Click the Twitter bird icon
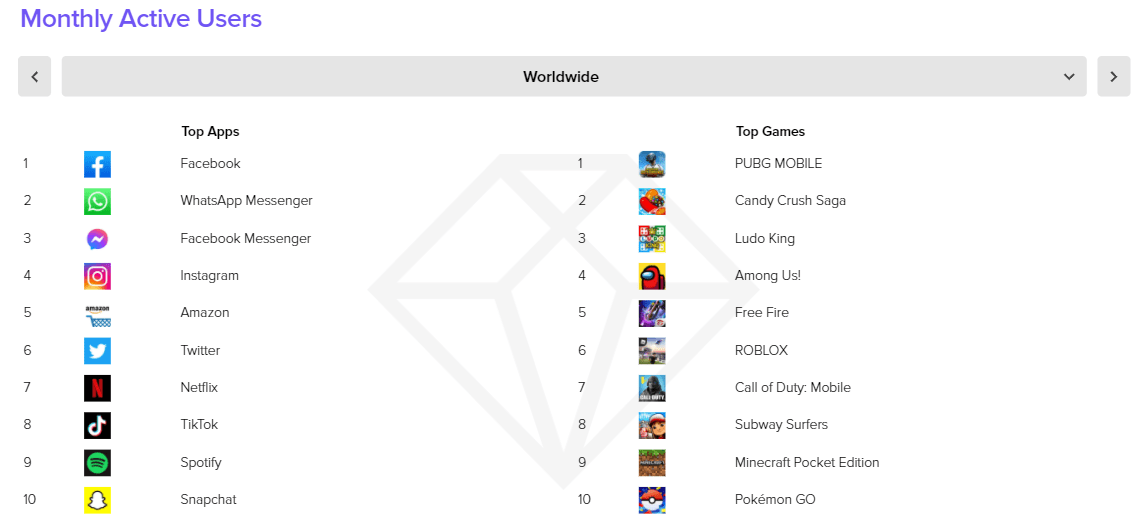 (97, 350)
